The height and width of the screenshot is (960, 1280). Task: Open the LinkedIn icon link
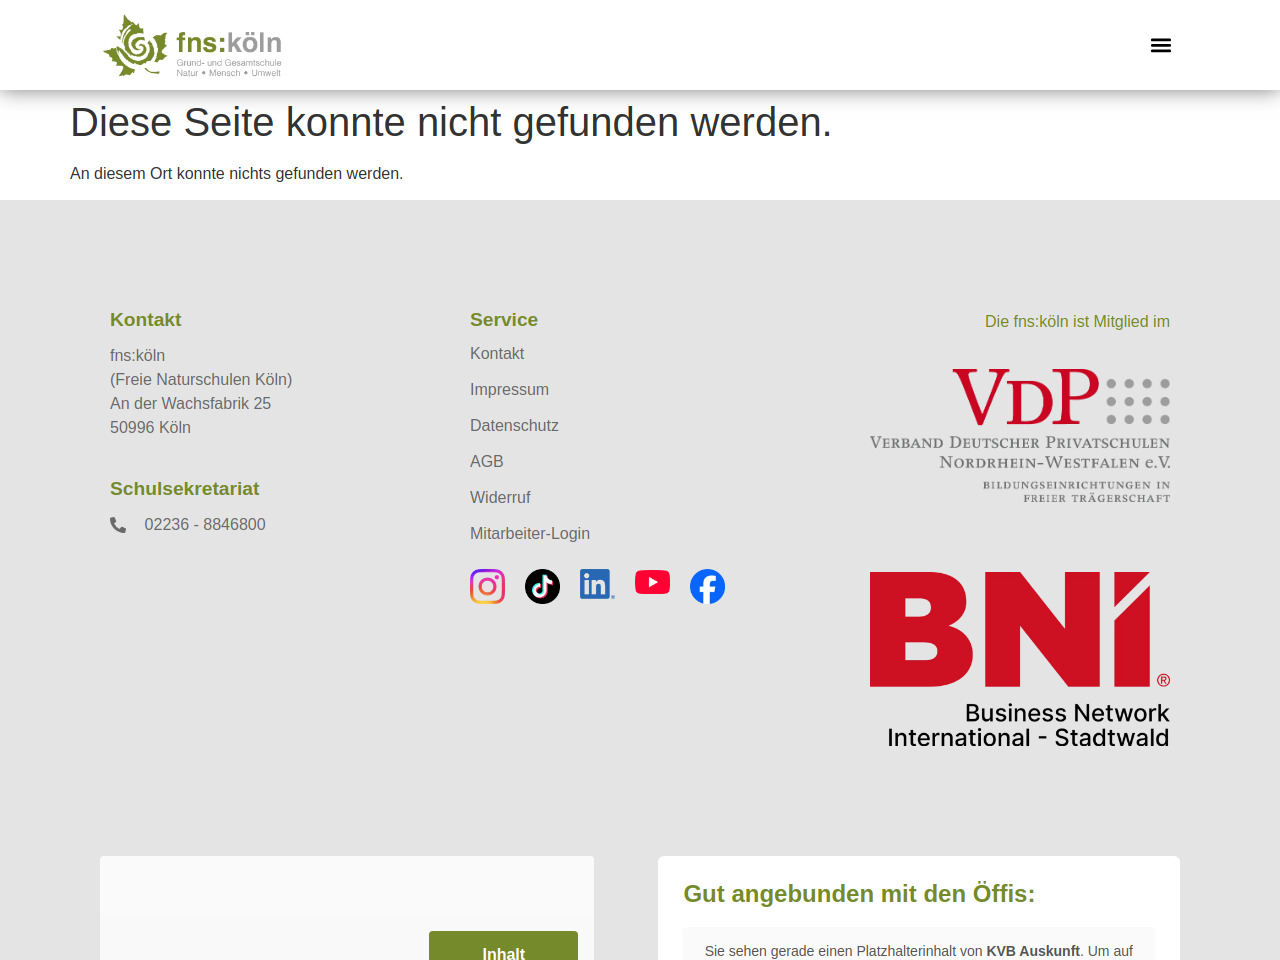tap(596, 584)
